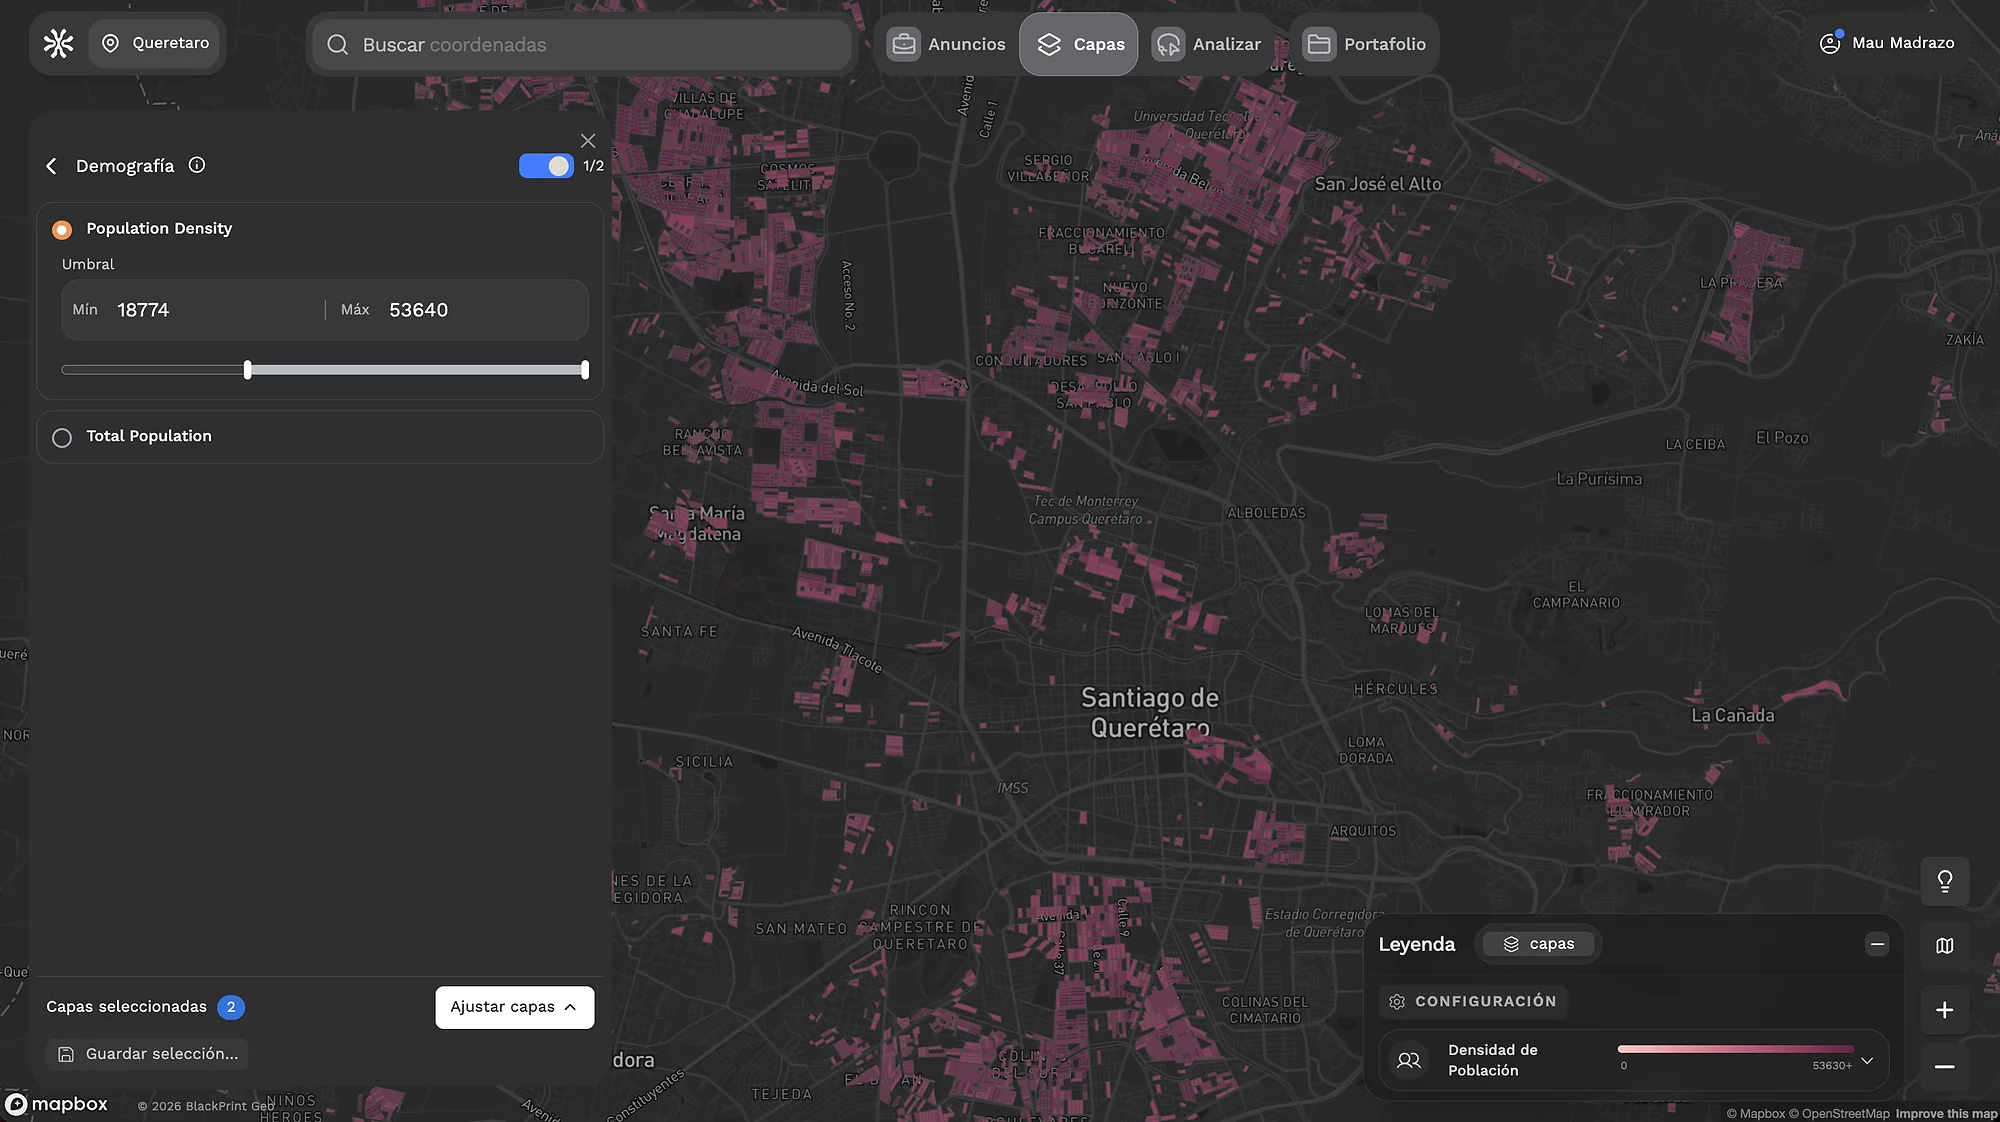Click the La Cañada map label
This screenshot has width=2000, height=1122.
pos(1733,716)
